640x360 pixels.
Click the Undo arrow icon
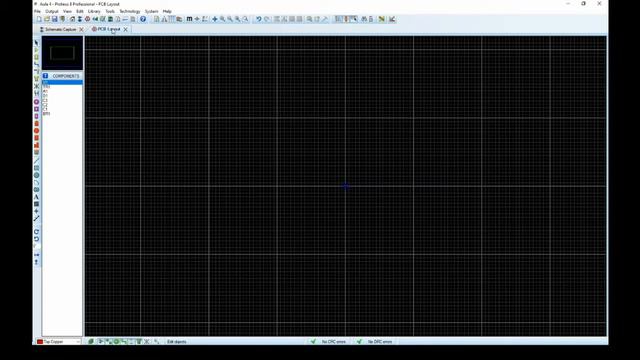[x=258, y=19]
